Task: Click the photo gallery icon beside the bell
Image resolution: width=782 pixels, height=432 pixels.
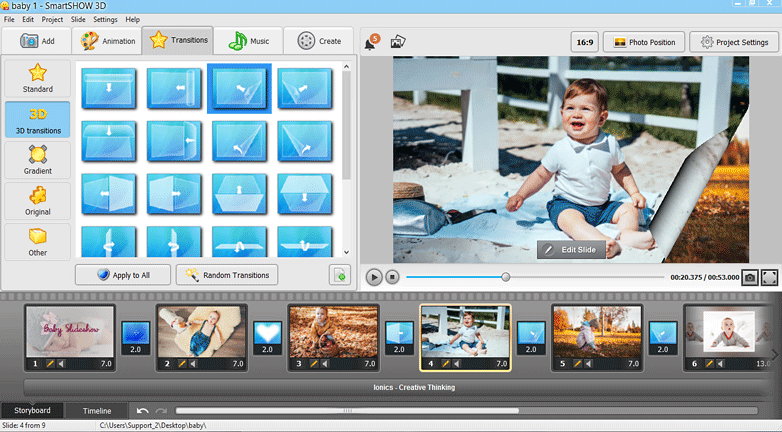Action: tap(397, 42)
